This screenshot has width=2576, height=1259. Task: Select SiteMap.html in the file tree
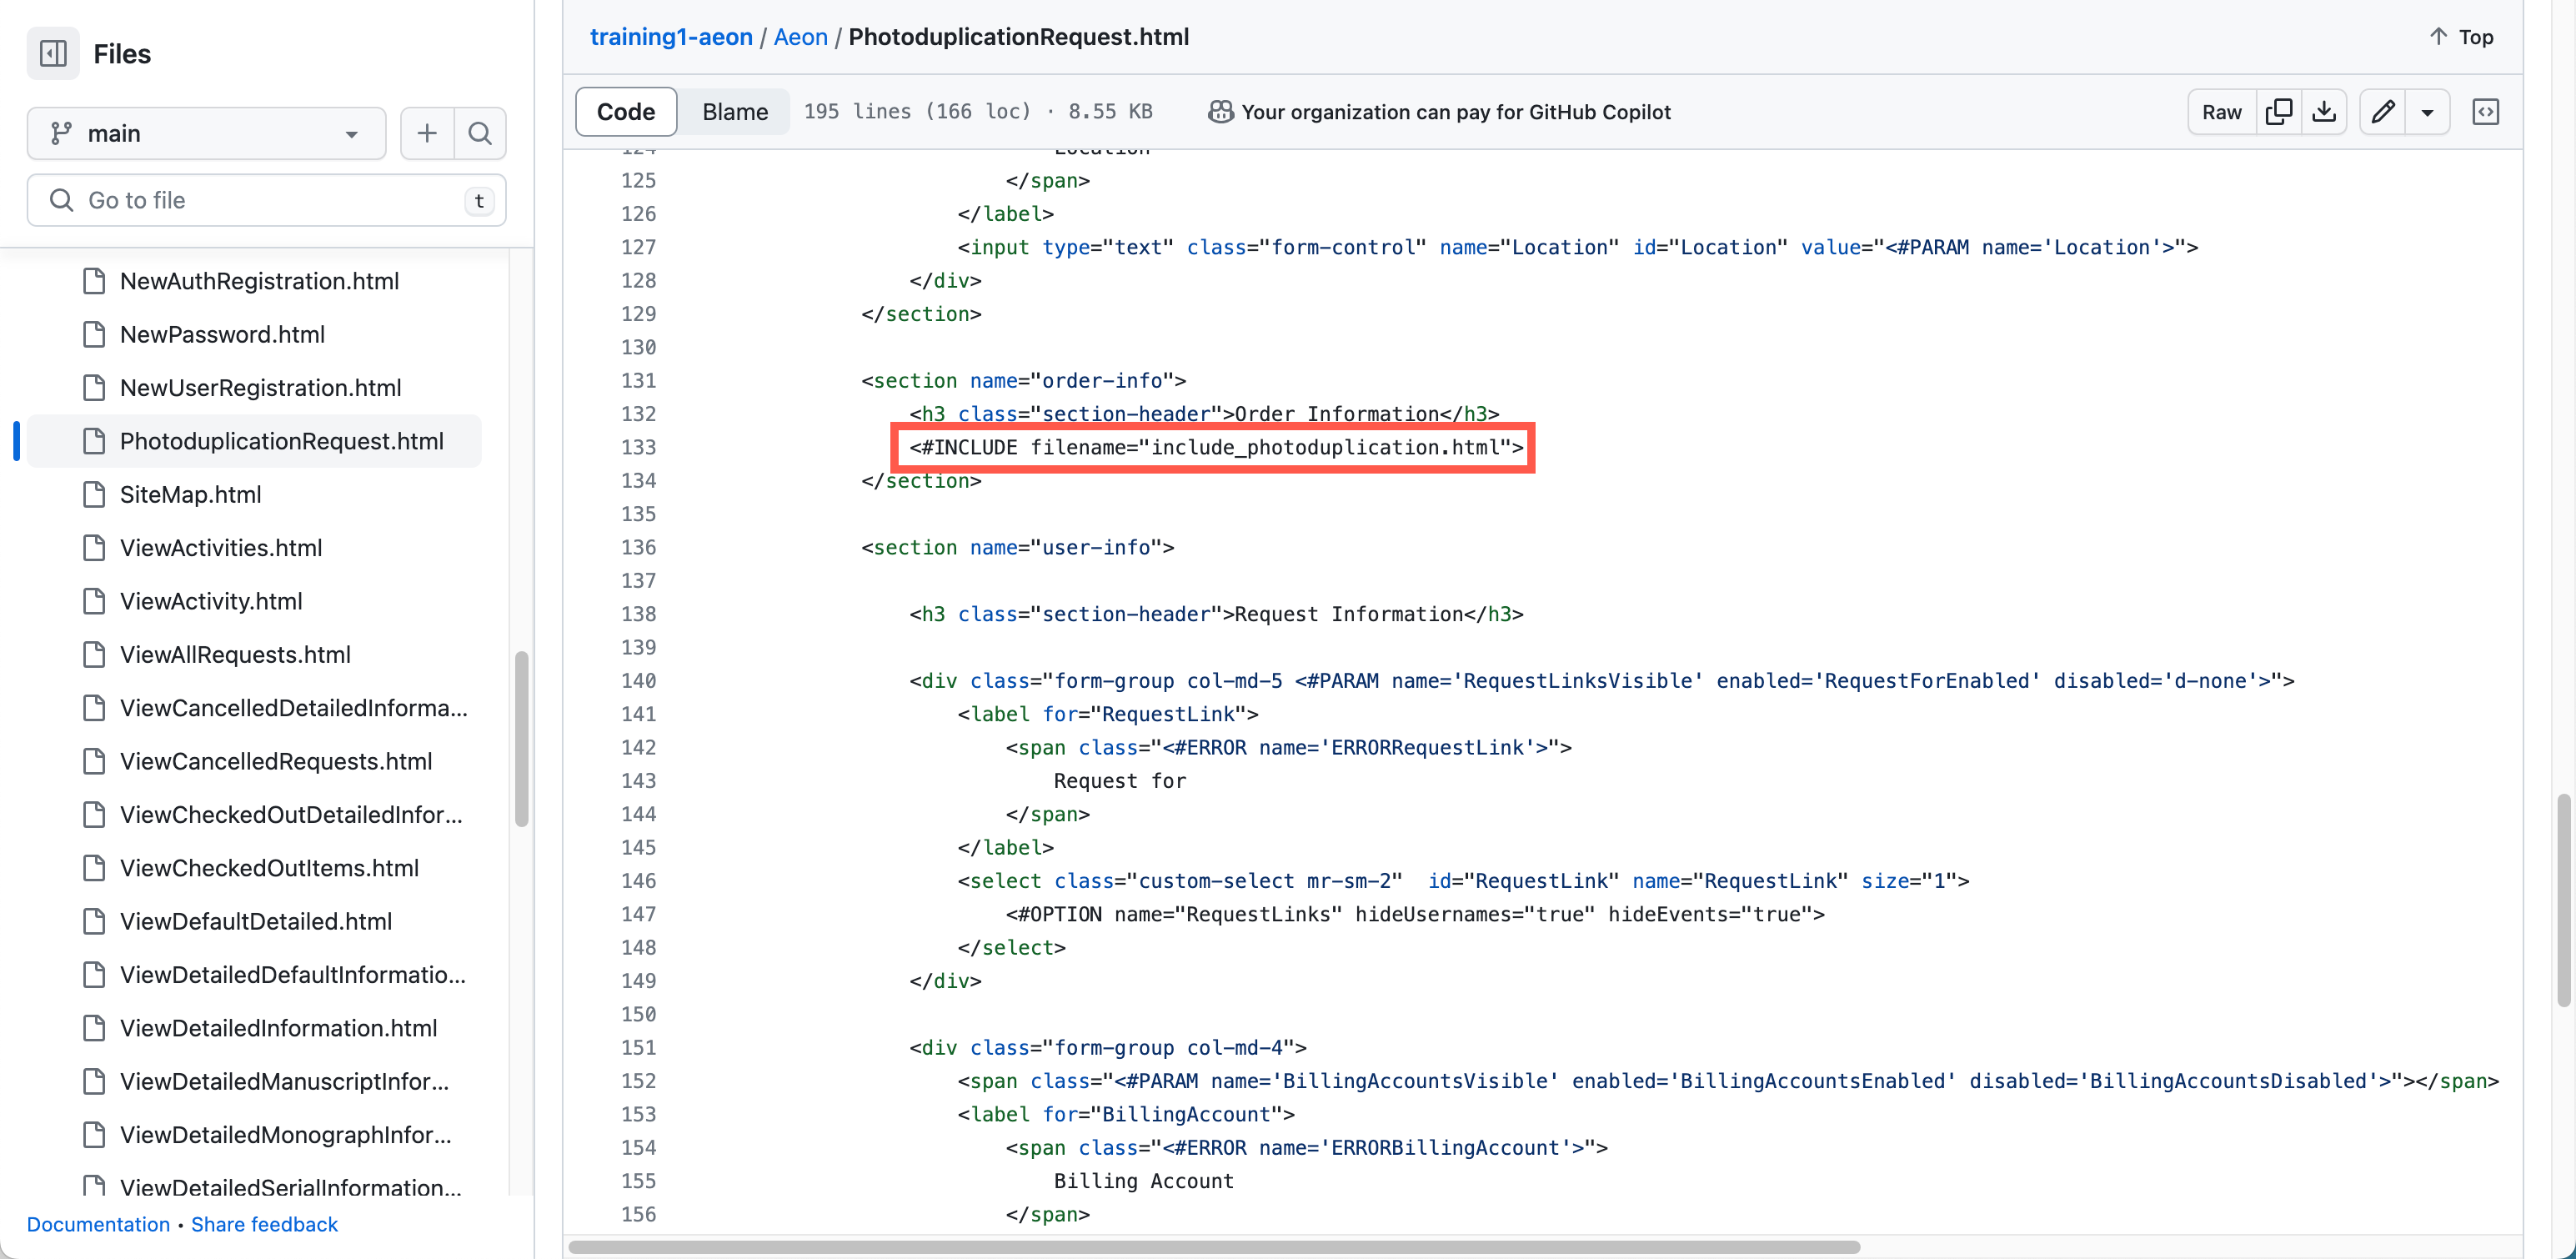pyautogui.click(x=192, y=494)
